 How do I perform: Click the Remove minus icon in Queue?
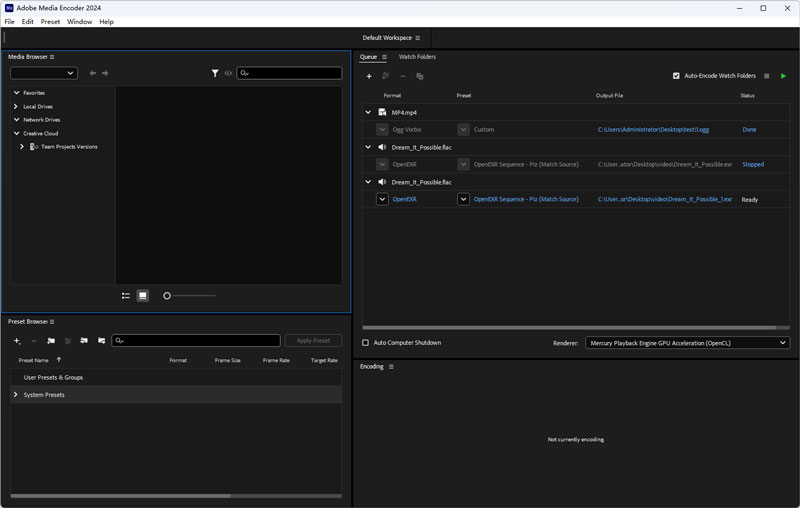(403, 77)
